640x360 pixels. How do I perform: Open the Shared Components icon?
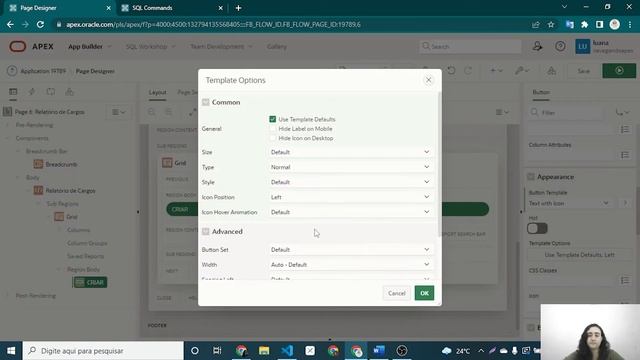[x=551, y=71]
